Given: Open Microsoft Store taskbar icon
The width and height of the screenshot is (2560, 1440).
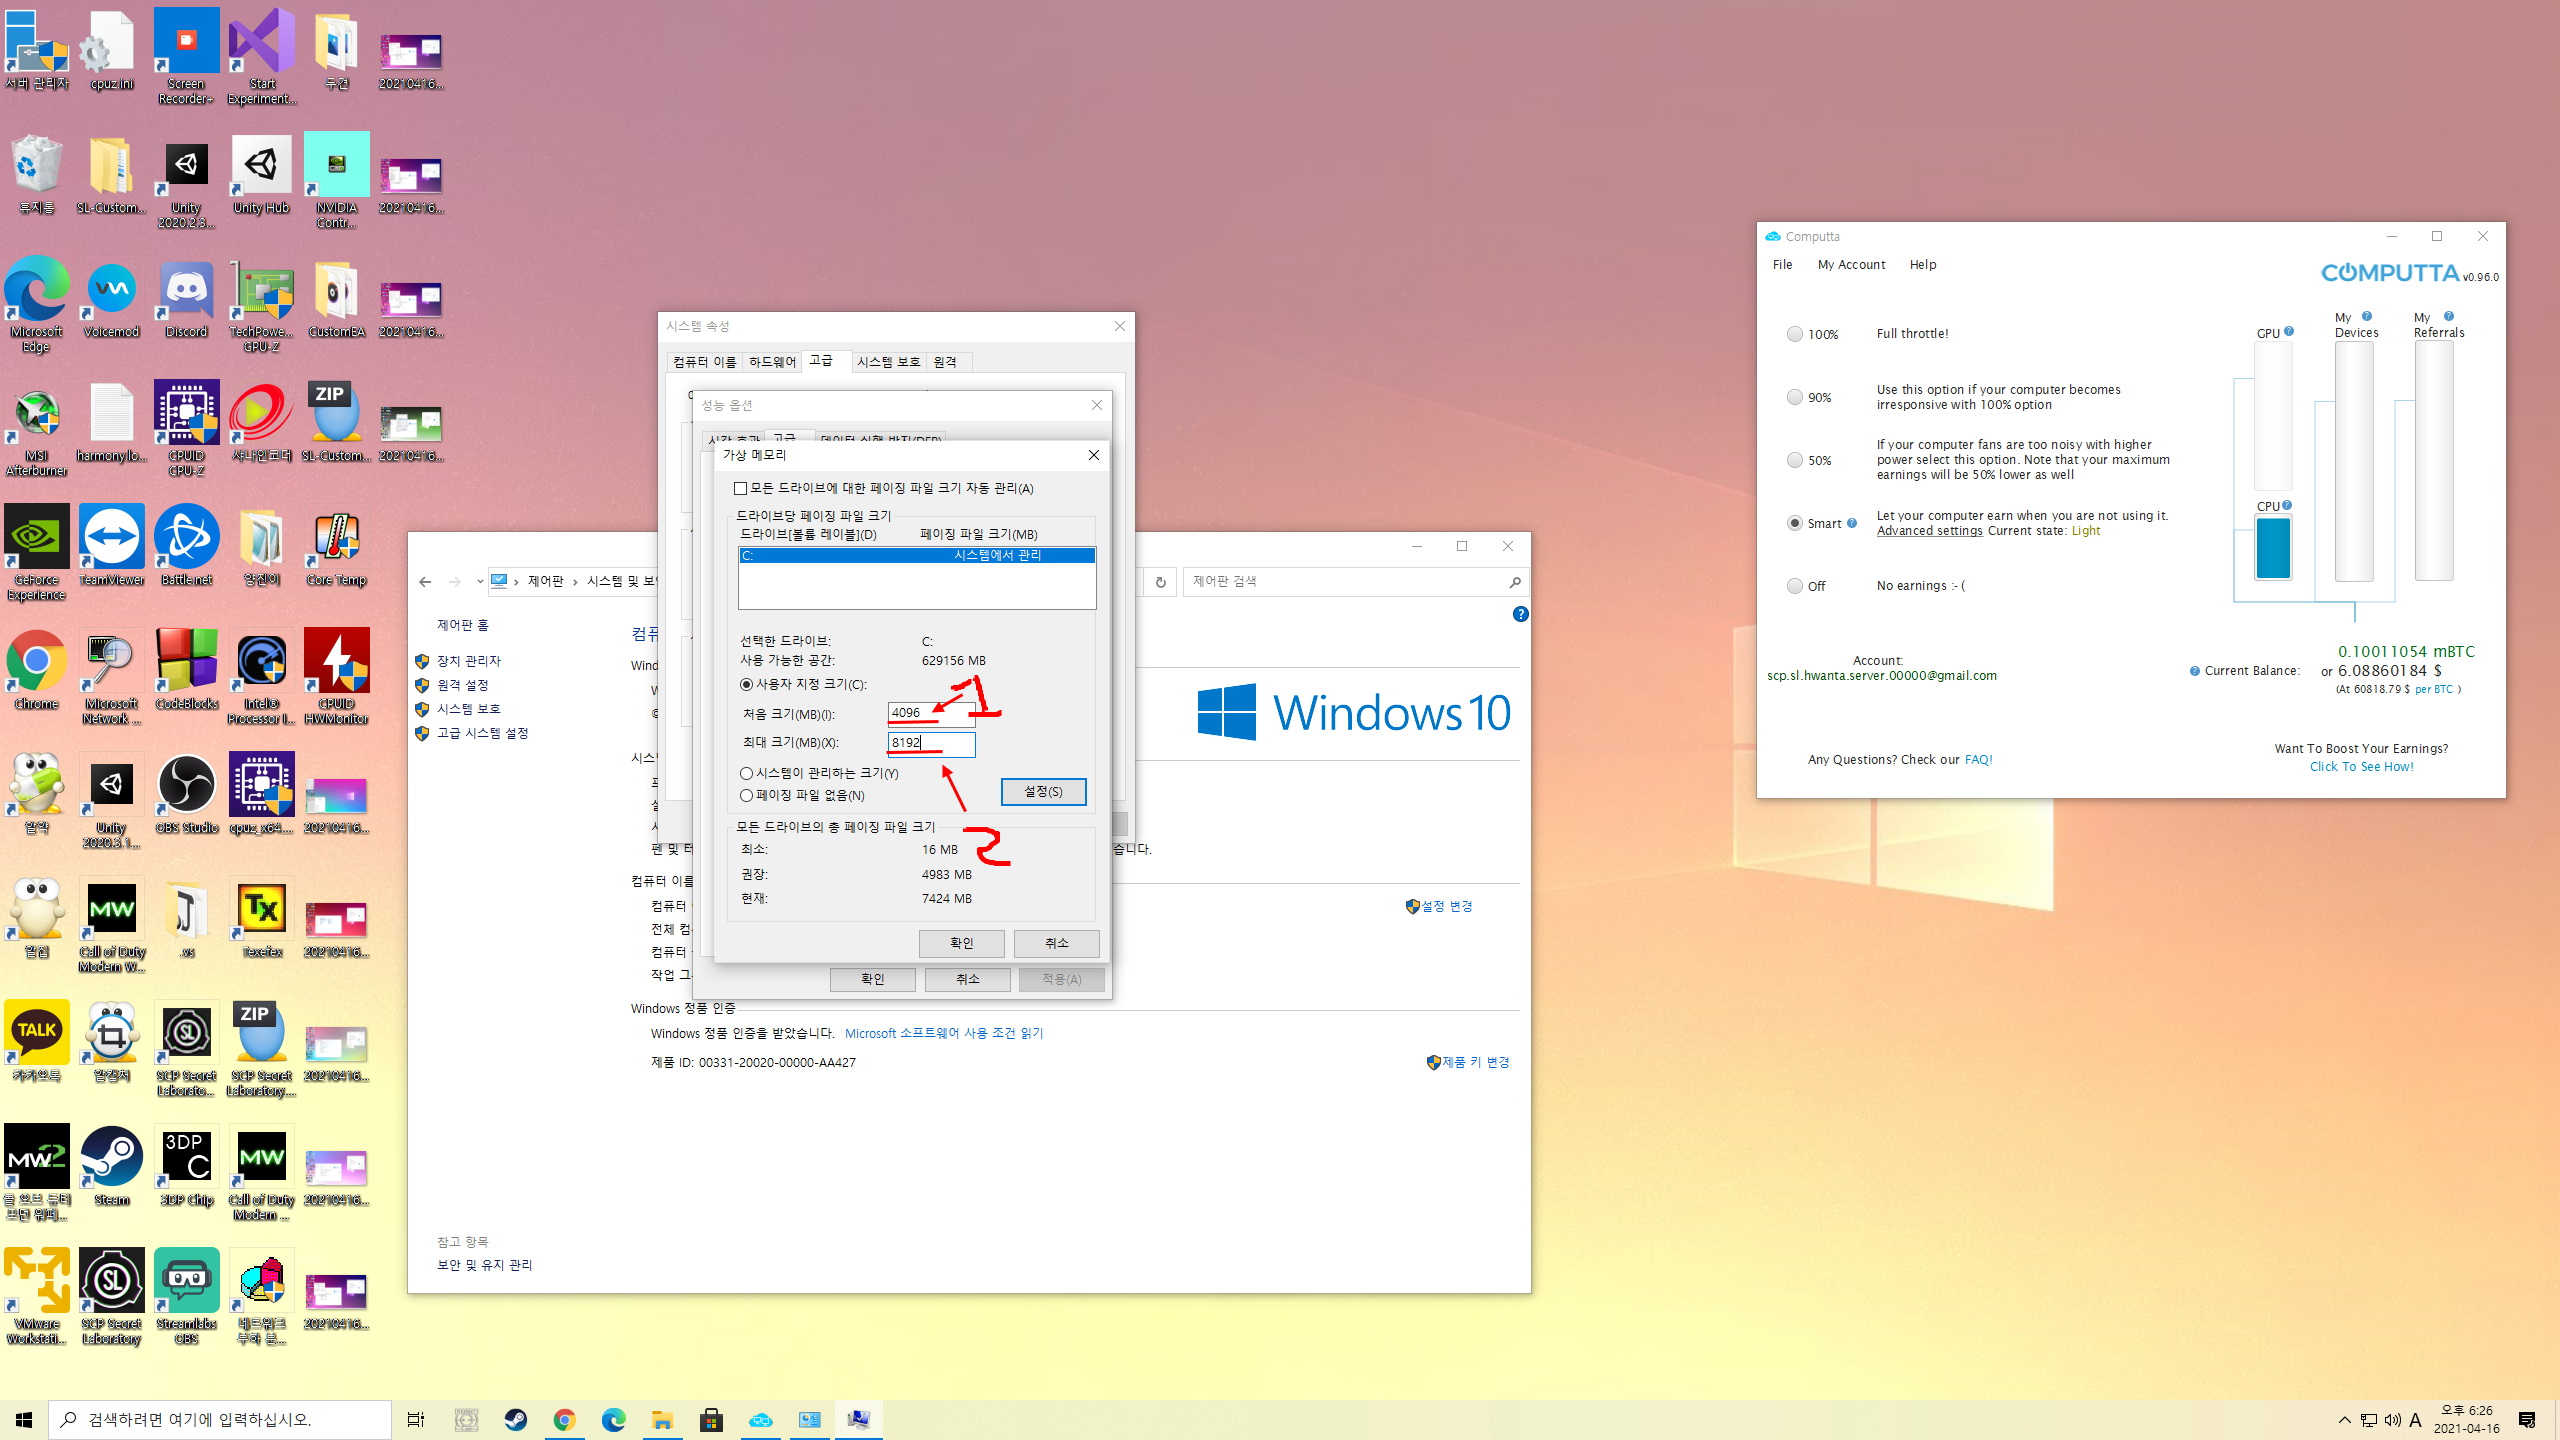Looking at the screenshot, I should 711,1420.
